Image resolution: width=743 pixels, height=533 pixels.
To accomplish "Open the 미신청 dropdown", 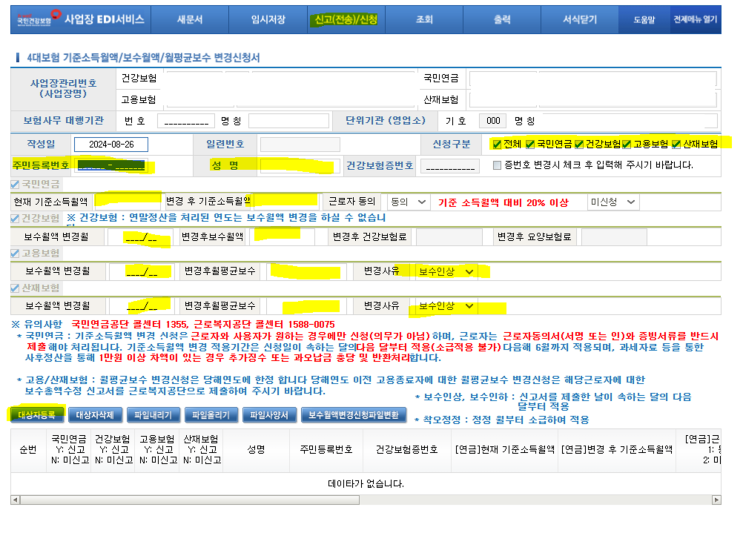I will point(613,202).
